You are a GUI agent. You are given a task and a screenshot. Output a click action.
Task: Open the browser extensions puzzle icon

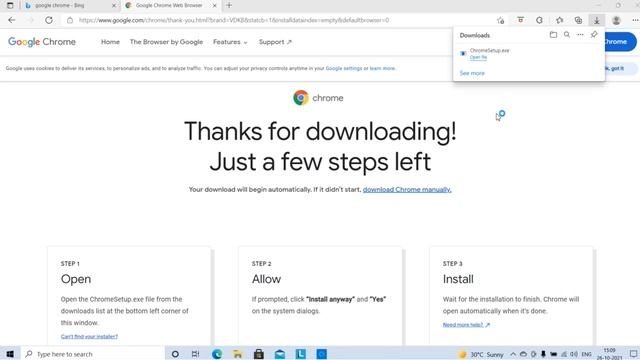click(539, 20)
